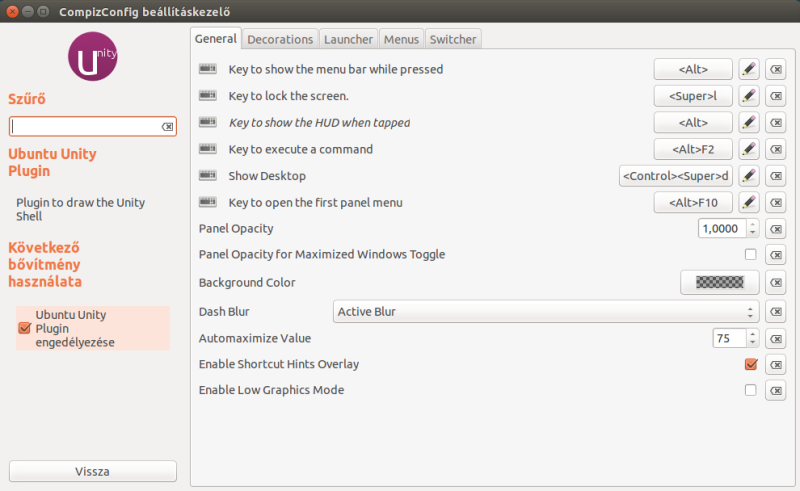Click into the Panel Opacity value field

tap(722, 229)
